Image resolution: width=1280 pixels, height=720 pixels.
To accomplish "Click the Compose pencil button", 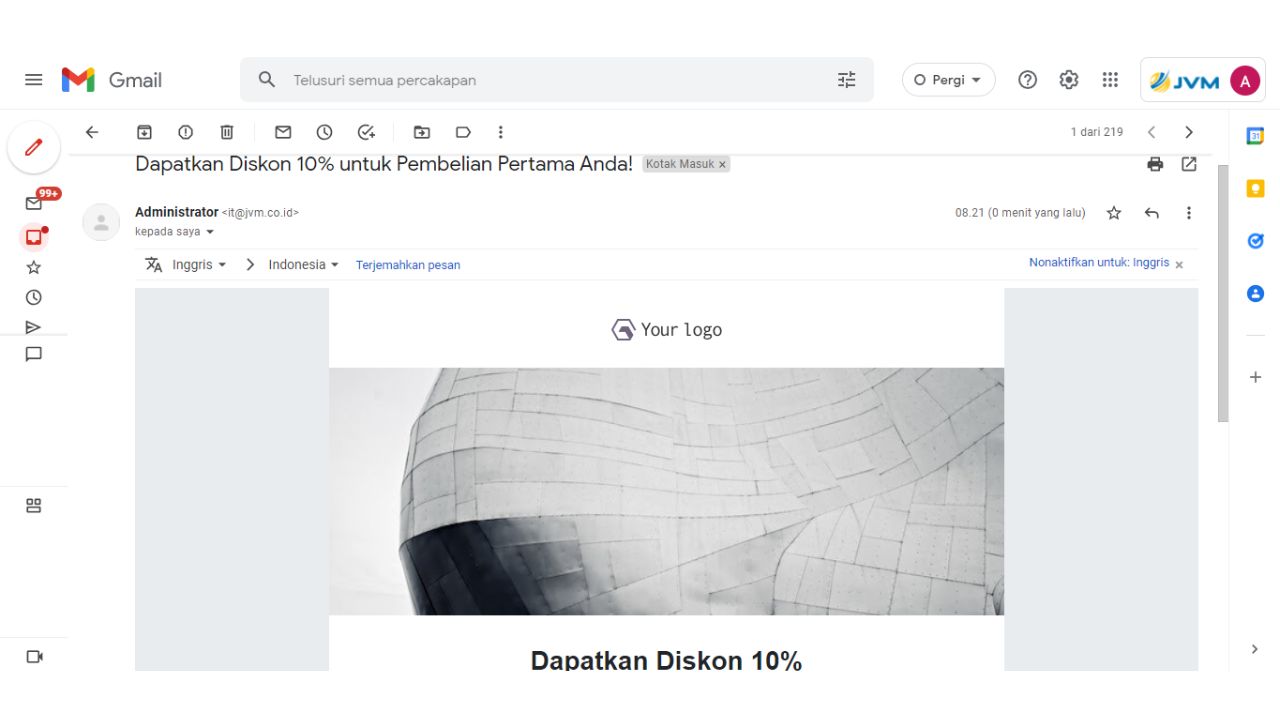I will 34,148.
